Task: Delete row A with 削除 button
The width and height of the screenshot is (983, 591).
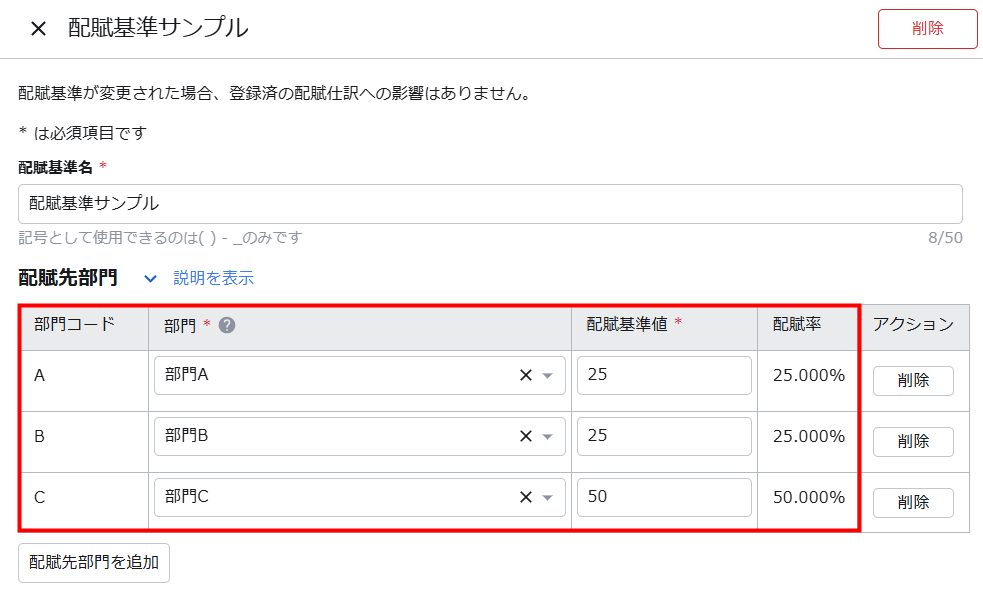Action: click(912, 381)
